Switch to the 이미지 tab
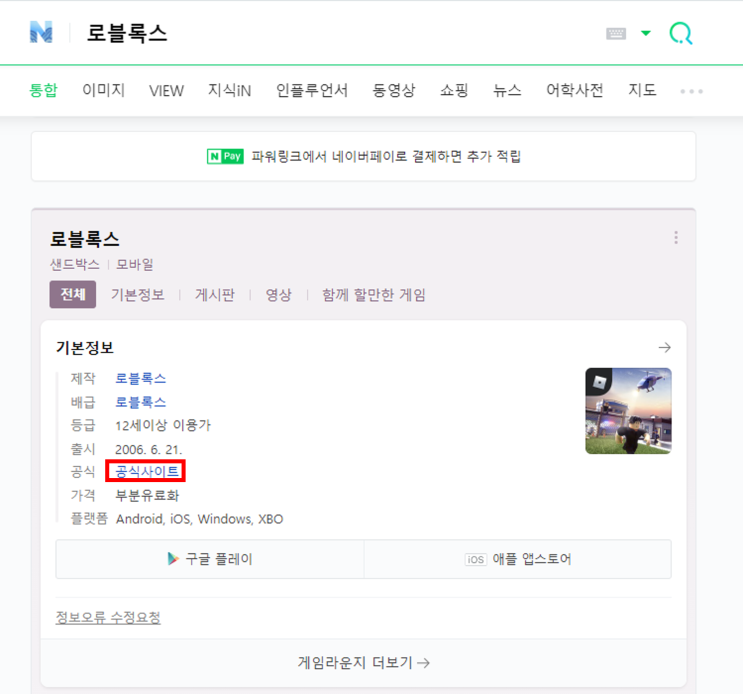The image size is (743, 694). [103, 90]
